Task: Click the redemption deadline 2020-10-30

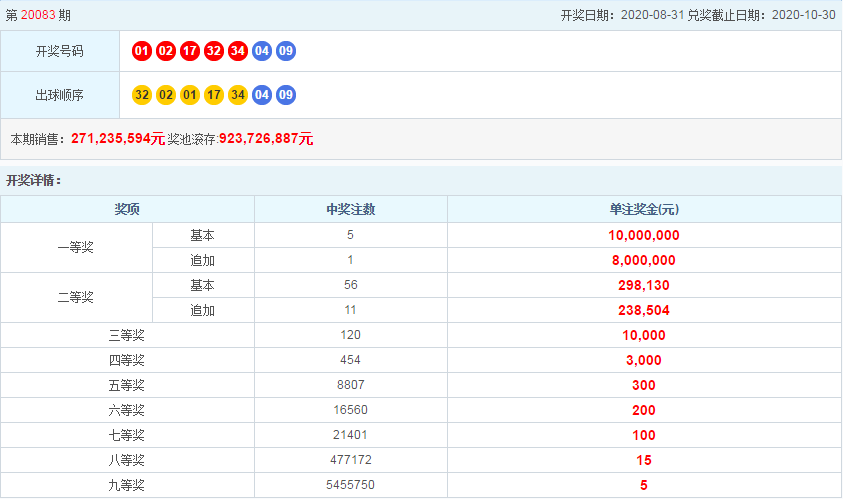Action: (x=804, y=15)
